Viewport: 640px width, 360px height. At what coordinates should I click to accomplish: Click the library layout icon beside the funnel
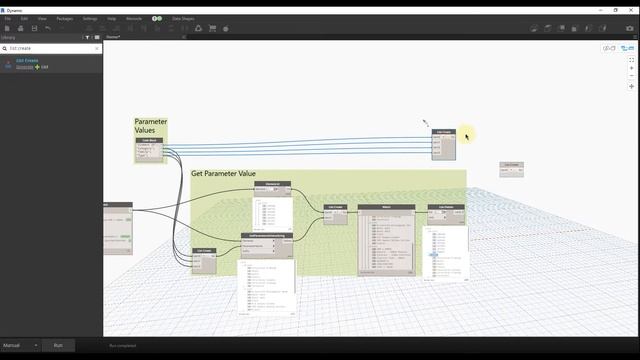coord(97,37)
